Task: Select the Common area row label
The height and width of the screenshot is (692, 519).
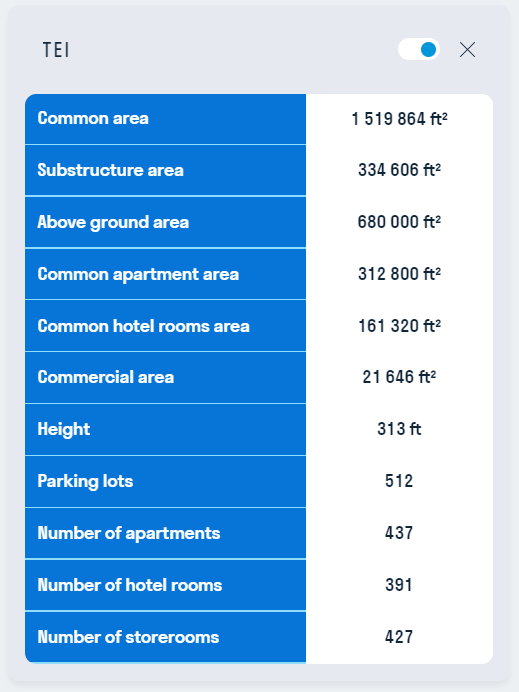Action: pos(93,118)
